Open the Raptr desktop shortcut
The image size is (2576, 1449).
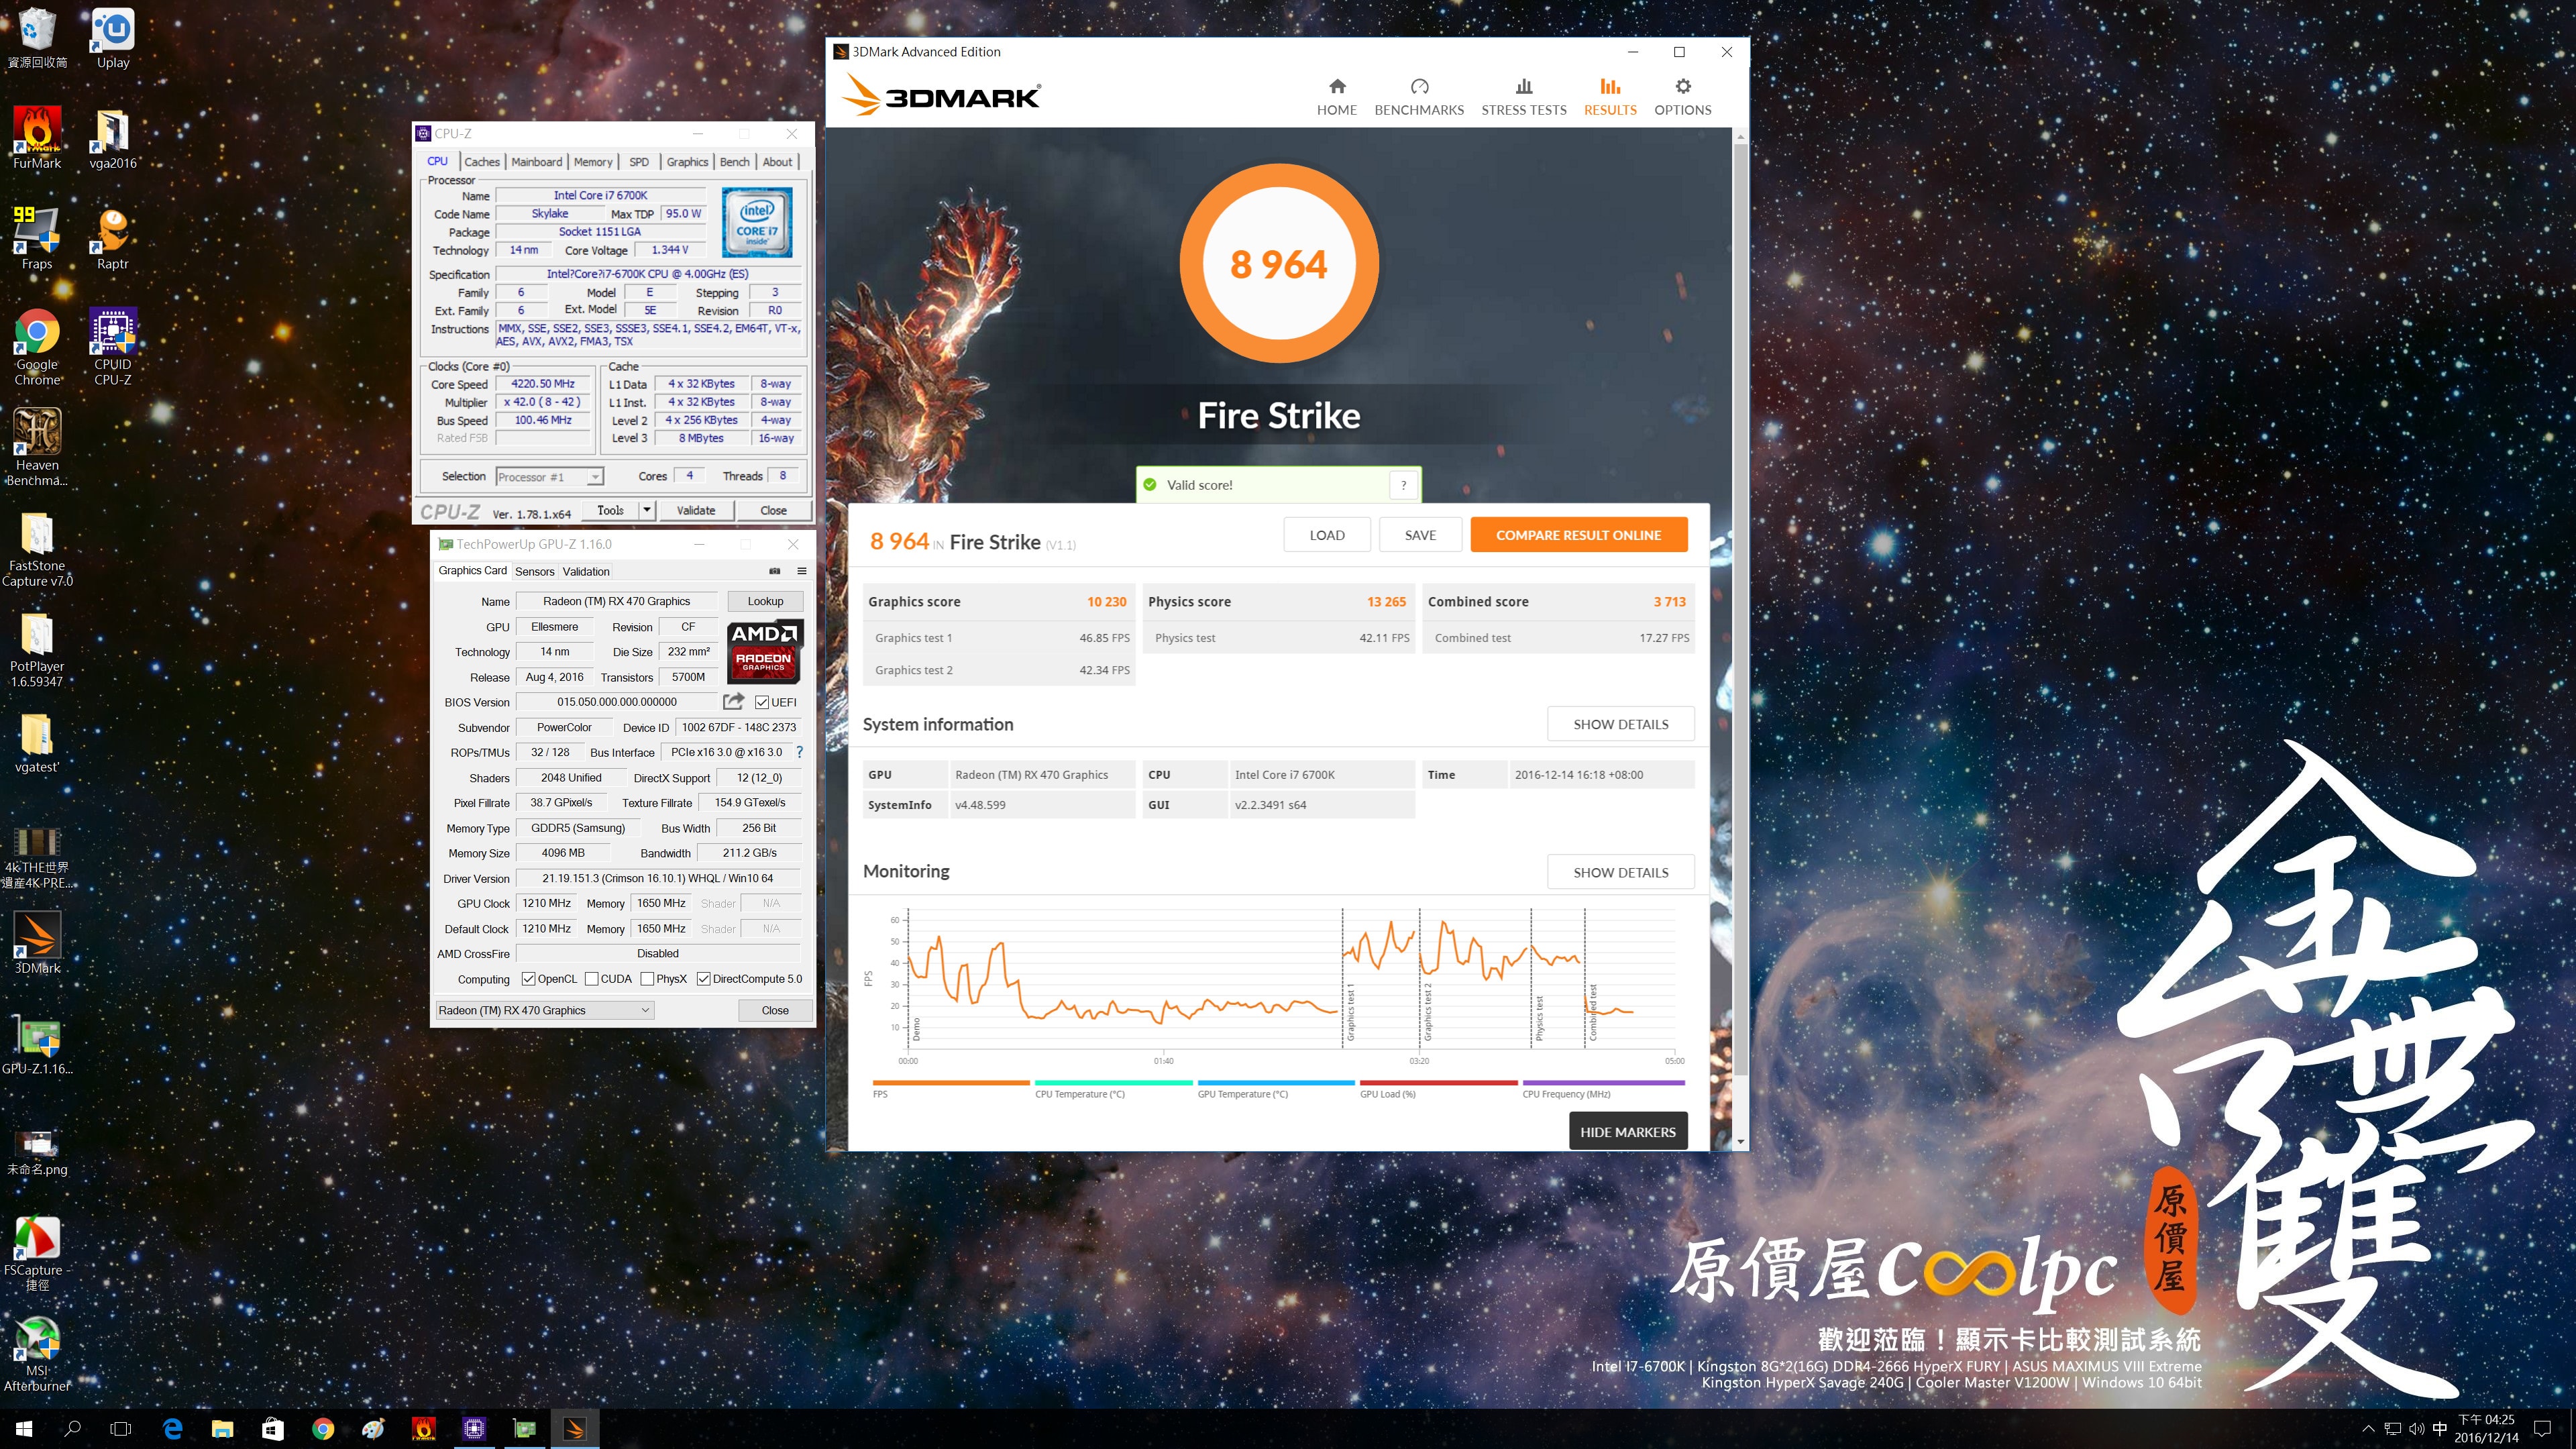point(113,238)
